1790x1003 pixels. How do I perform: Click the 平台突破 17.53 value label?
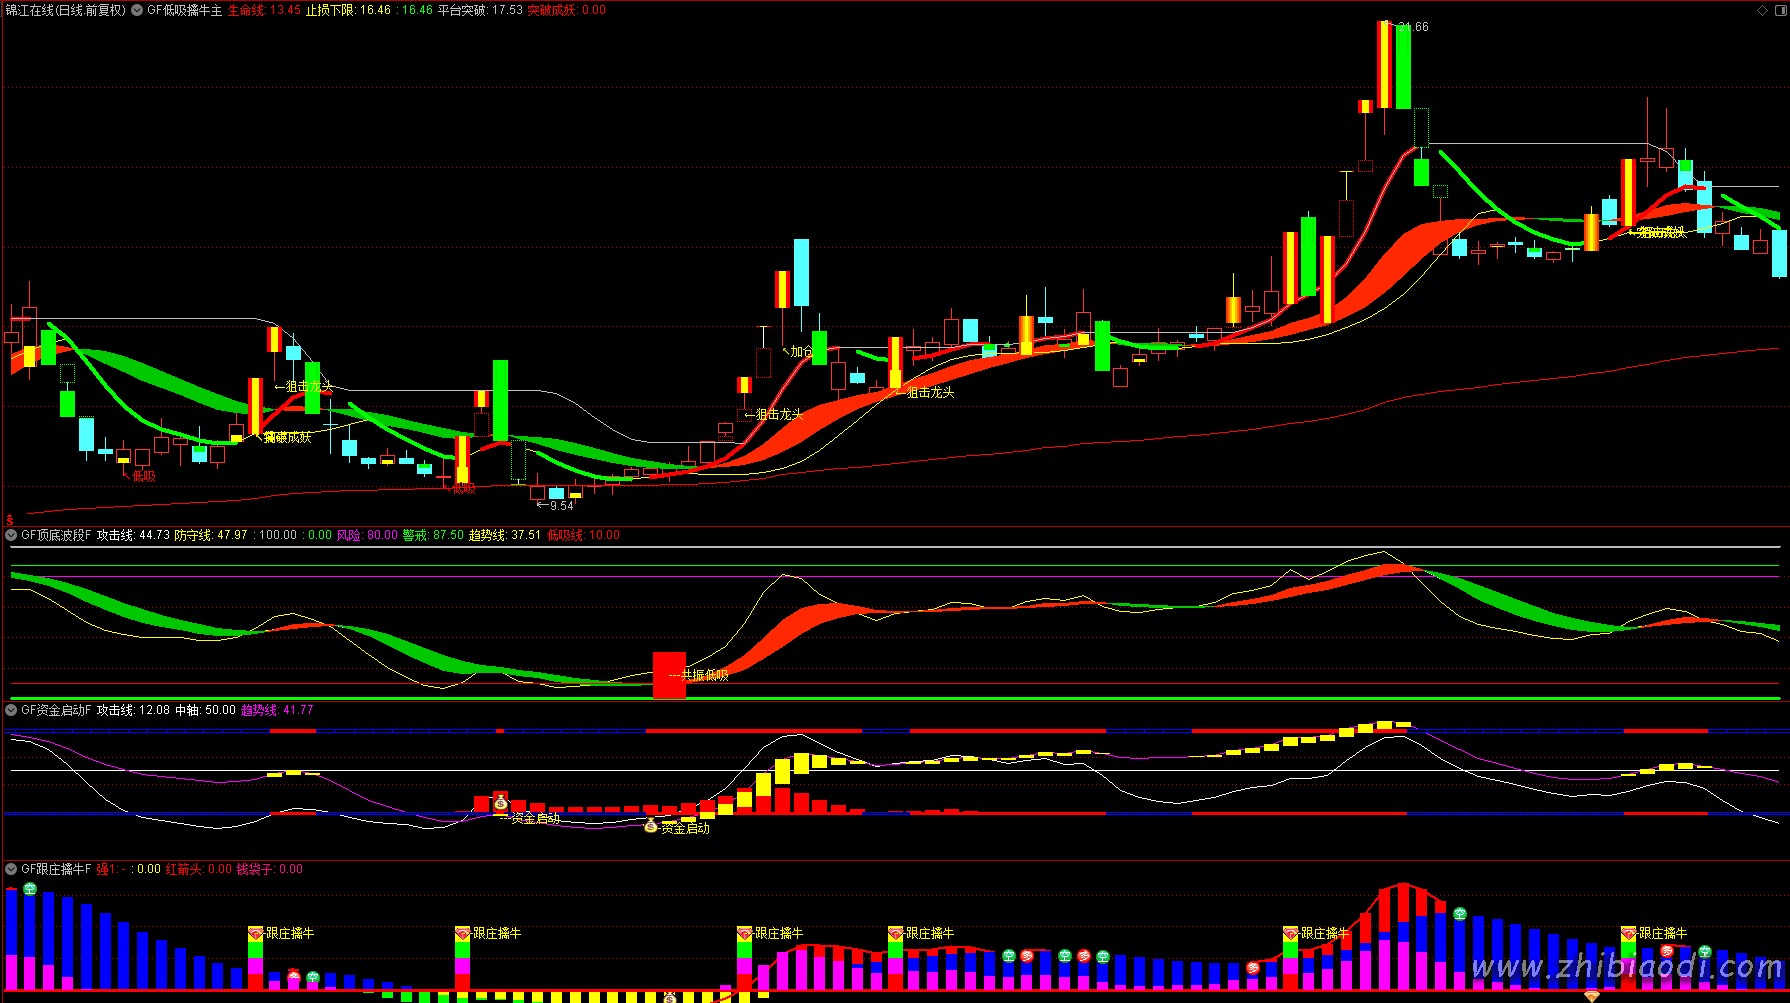[x=480, y=10]
